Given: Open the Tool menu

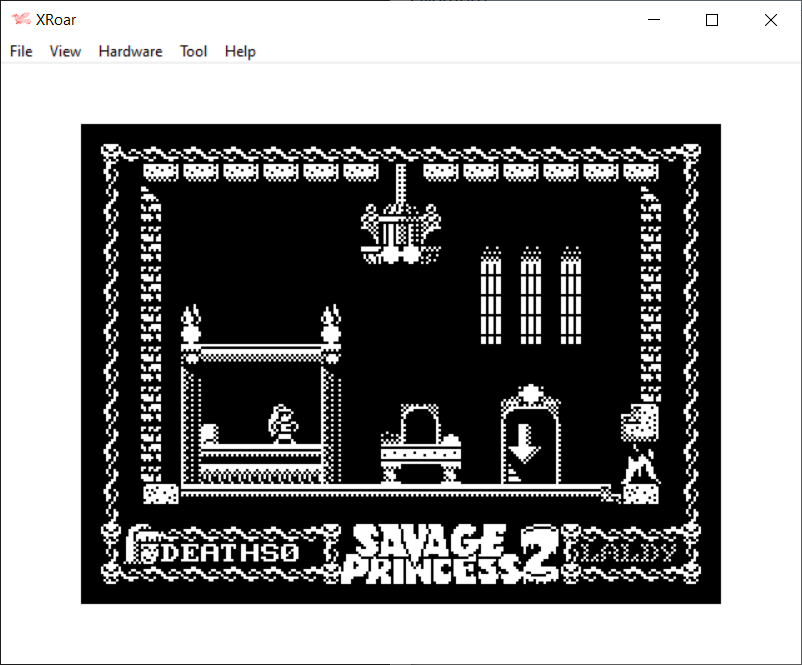Looking at the screenshot, I should tap(193, 51).
